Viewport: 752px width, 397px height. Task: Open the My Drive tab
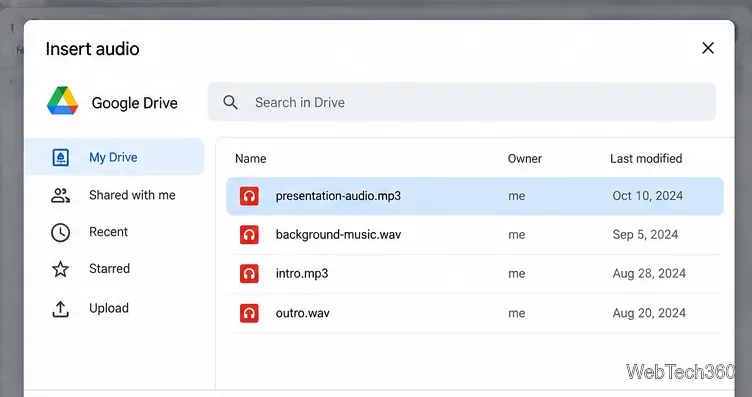tap(115, 157)
